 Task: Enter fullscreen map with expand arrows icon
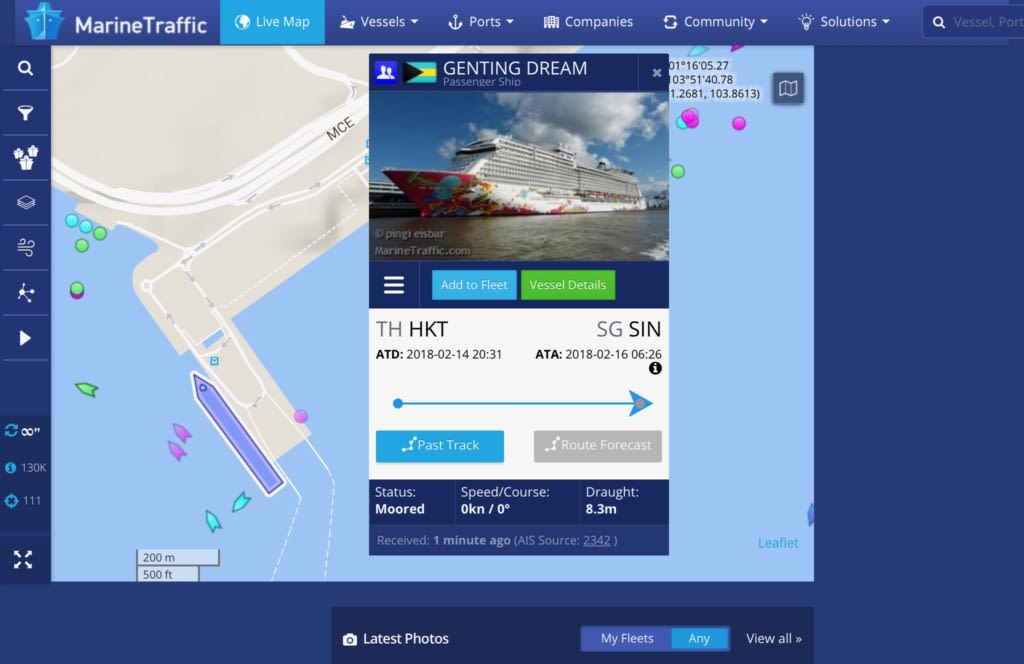23,560
